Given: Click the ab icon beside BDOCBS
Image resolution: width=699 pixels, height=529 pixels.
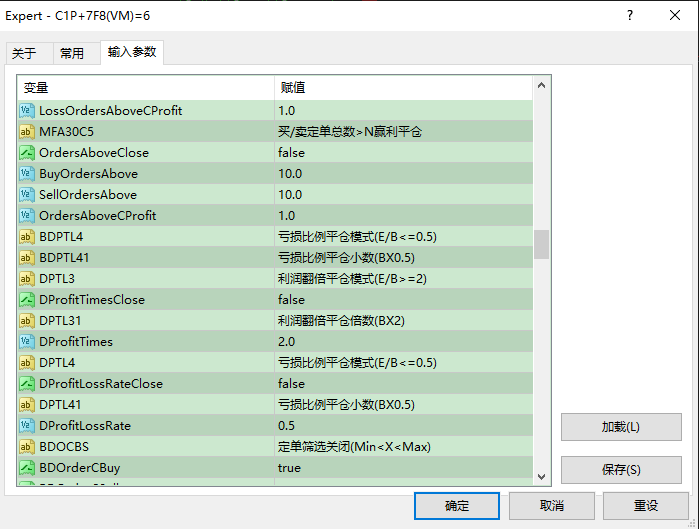Looking at the screenshot, I should tap(27, 447).
